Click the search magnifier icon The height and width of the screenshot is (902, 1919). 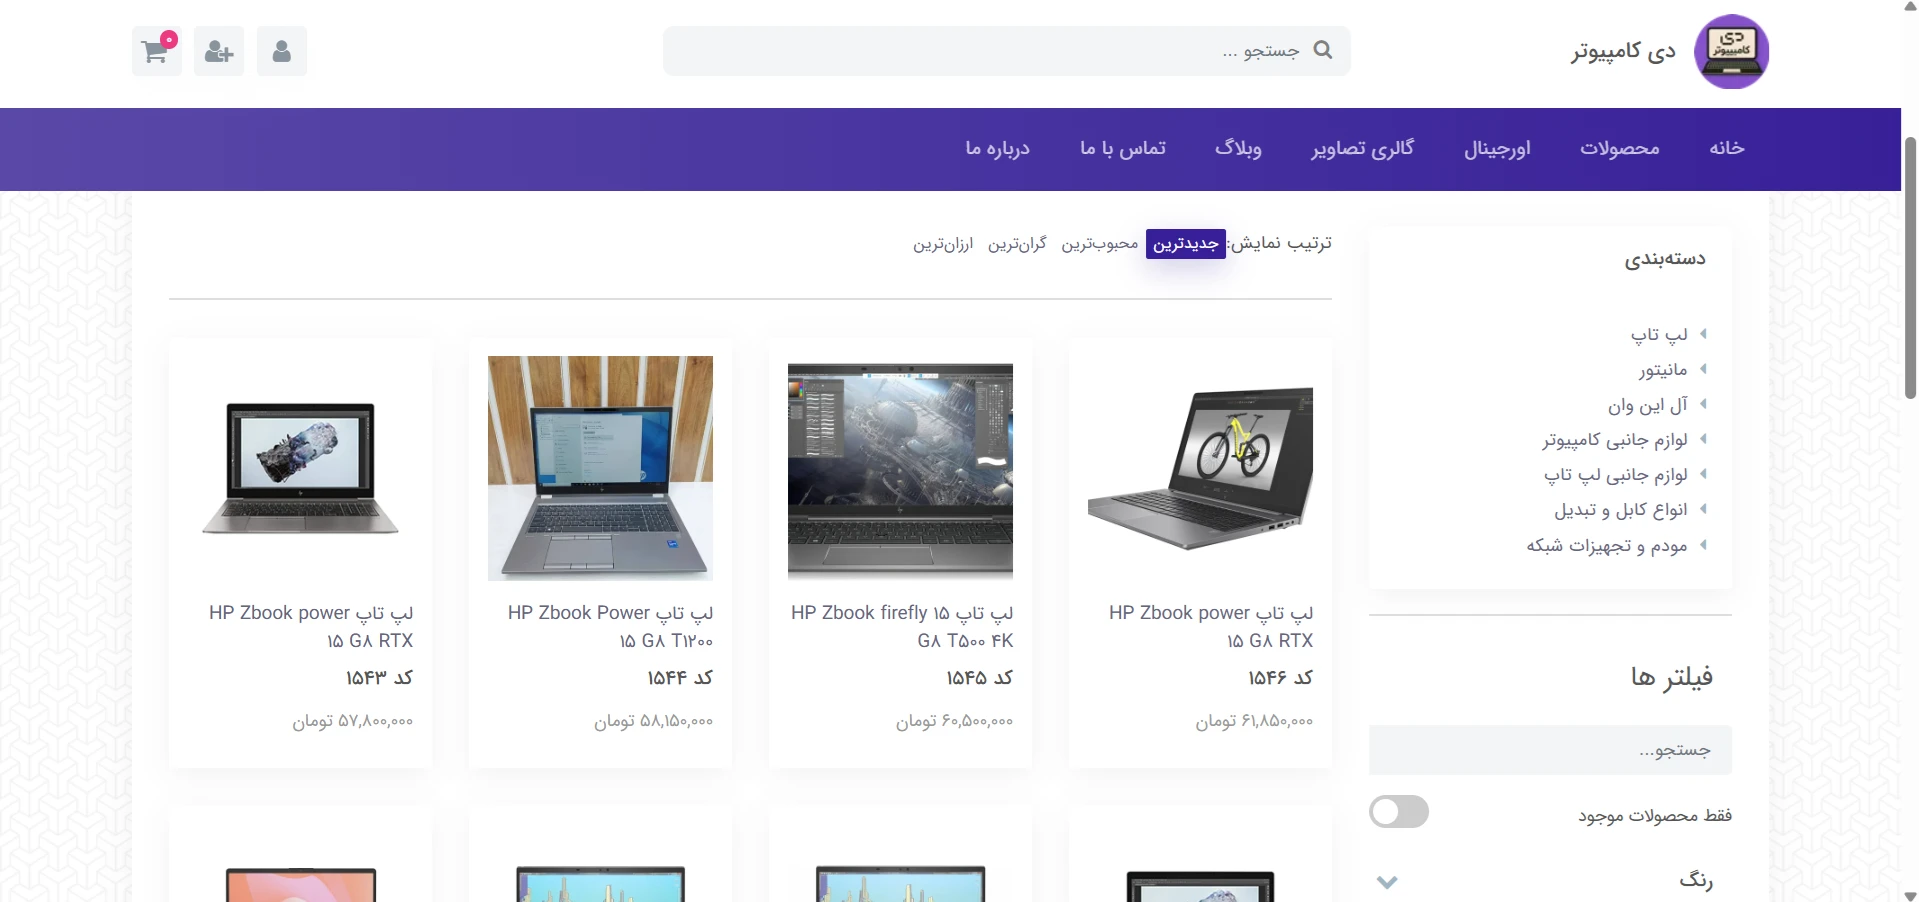[x=1322, y=50]
